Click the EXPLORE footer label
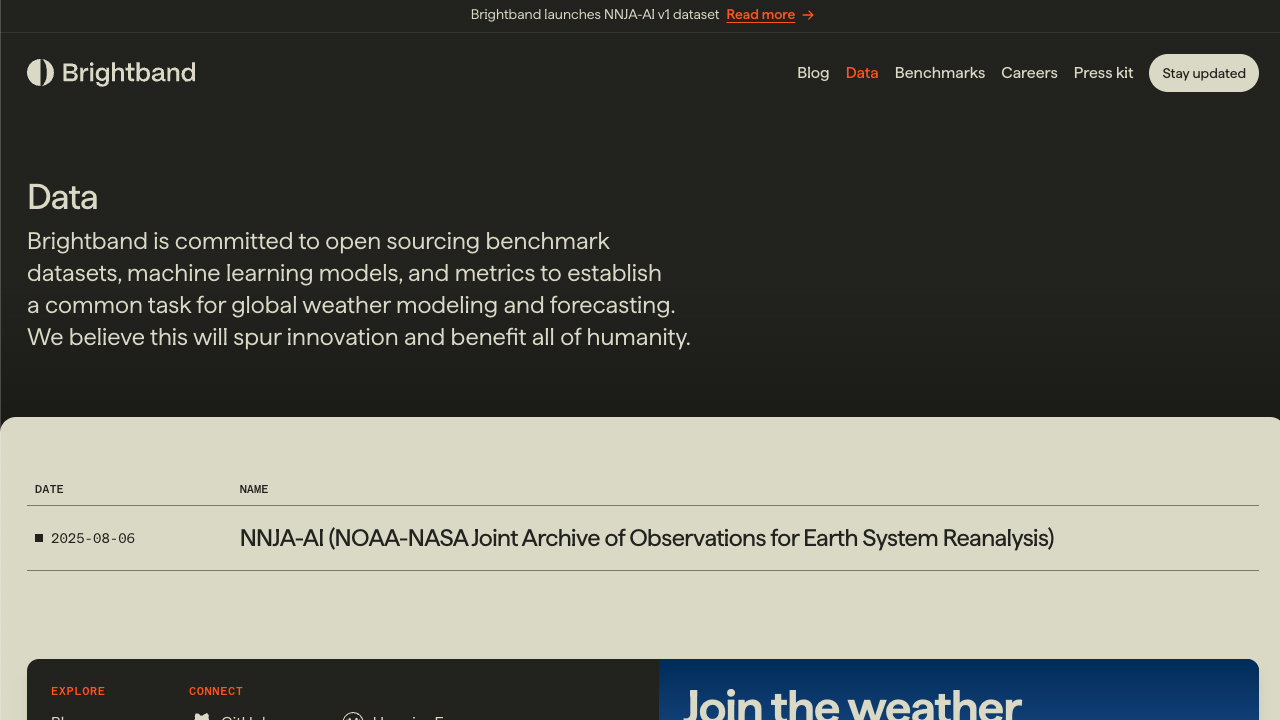Screen dimensions: 1280x720 [78, 691]
